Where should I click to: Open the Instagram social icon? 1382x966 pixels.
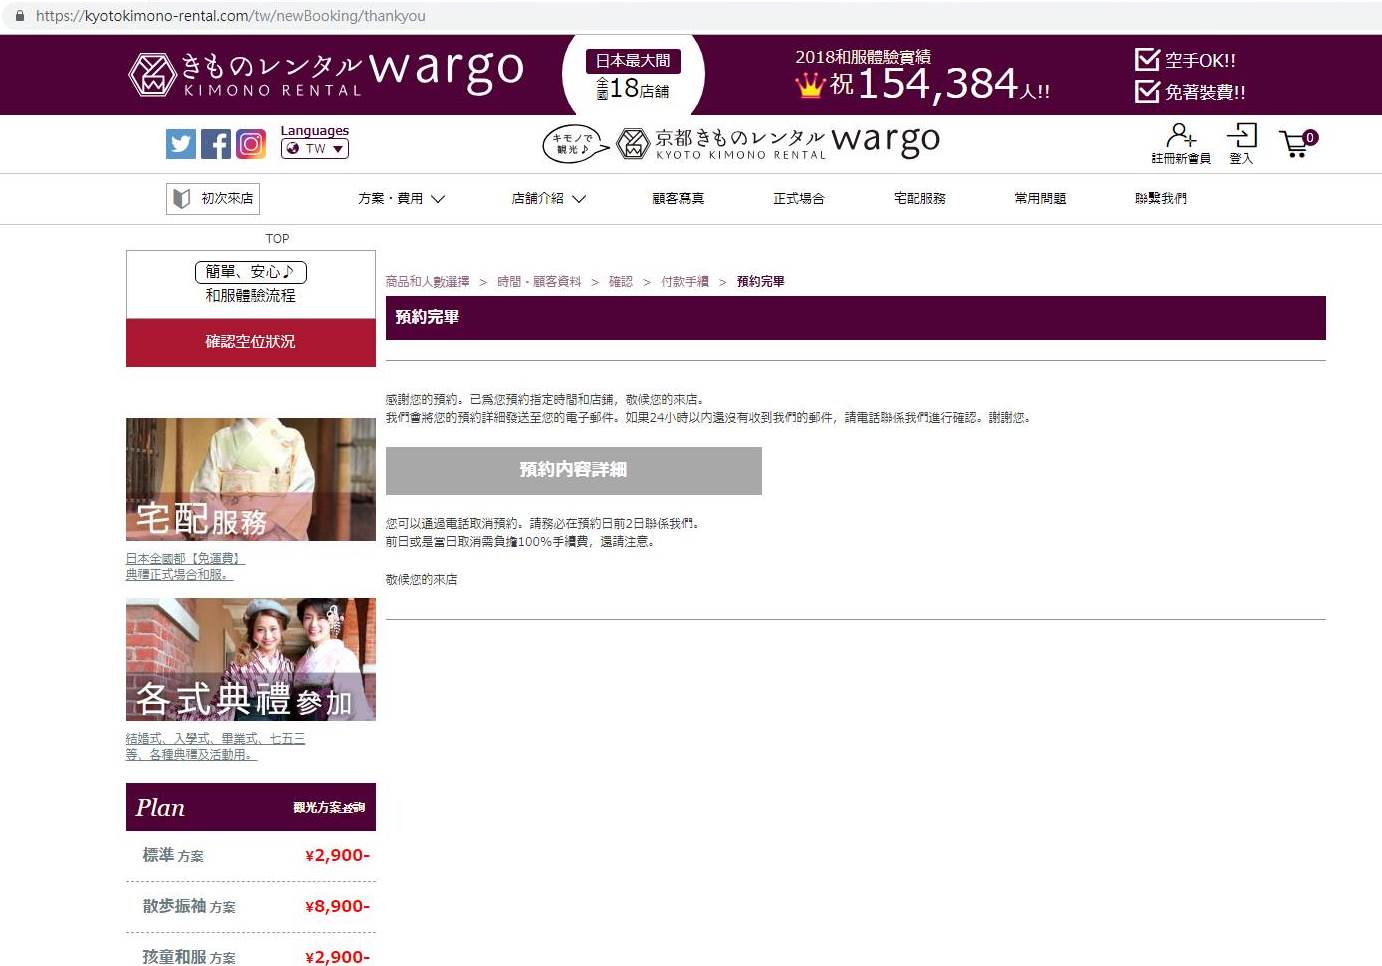click(250, 144)
